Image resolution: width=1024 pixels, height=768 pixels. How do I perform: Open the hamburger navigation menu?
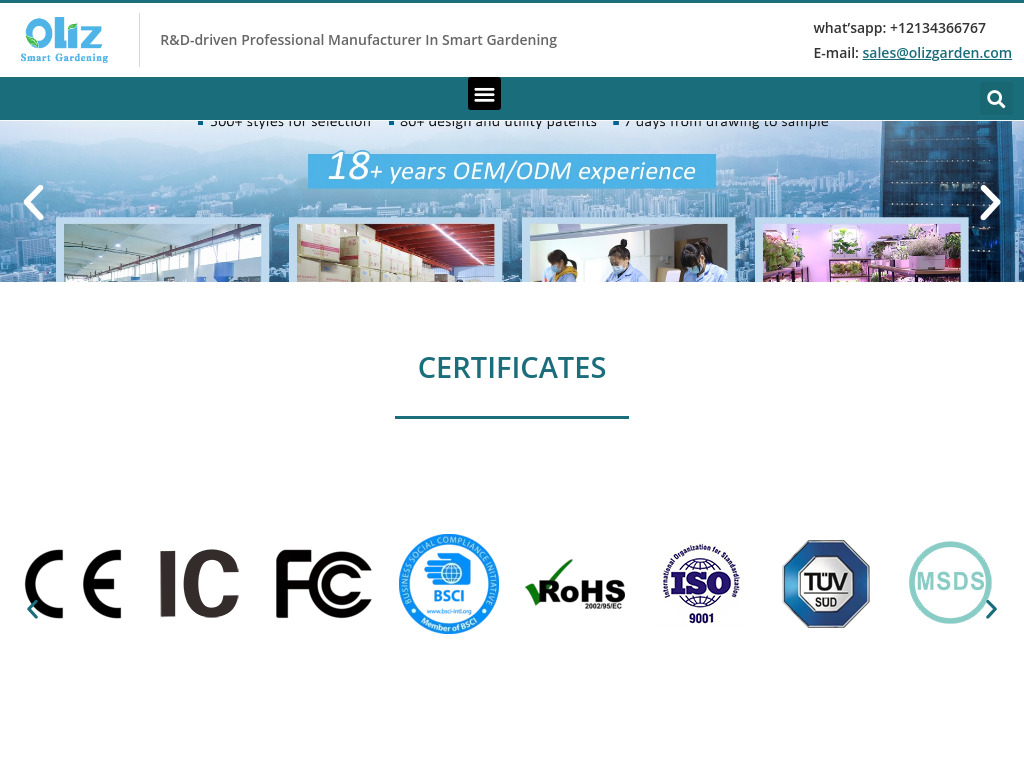[x=484, y=94]
